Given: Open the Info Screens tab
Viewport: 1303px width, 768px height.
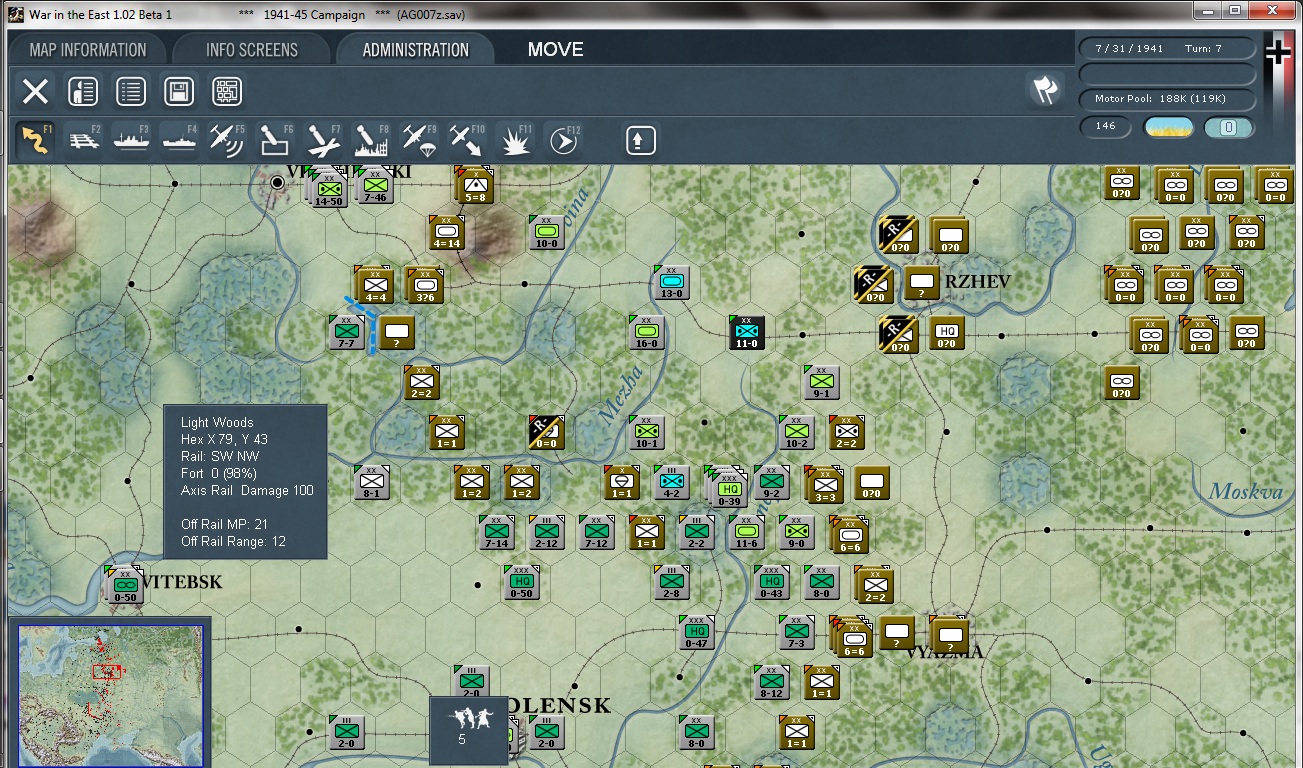Looking at the screenshot, I should pos(252,50).
